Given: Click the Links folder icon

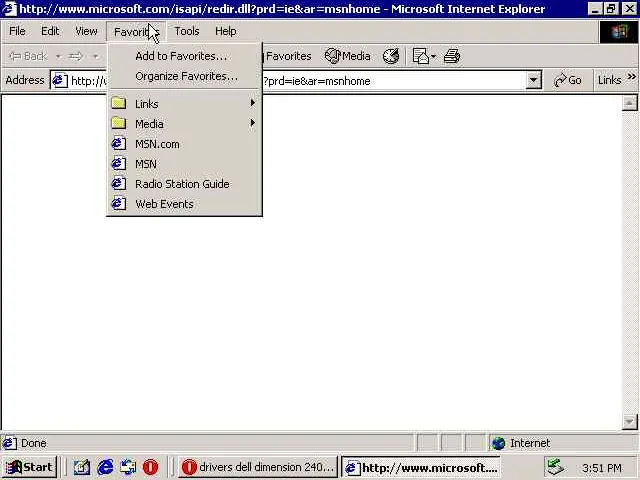Looking at the screenshot, I should (118, 103).
